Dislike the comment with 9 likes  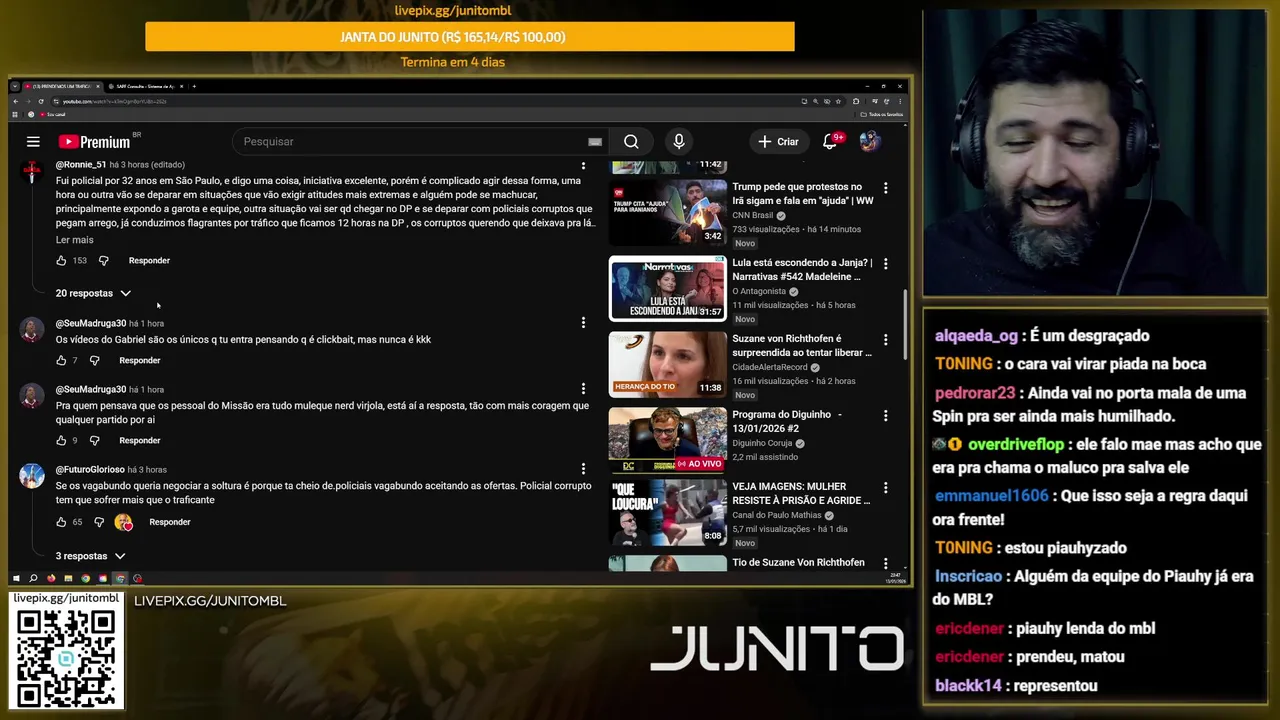[94, 440]
